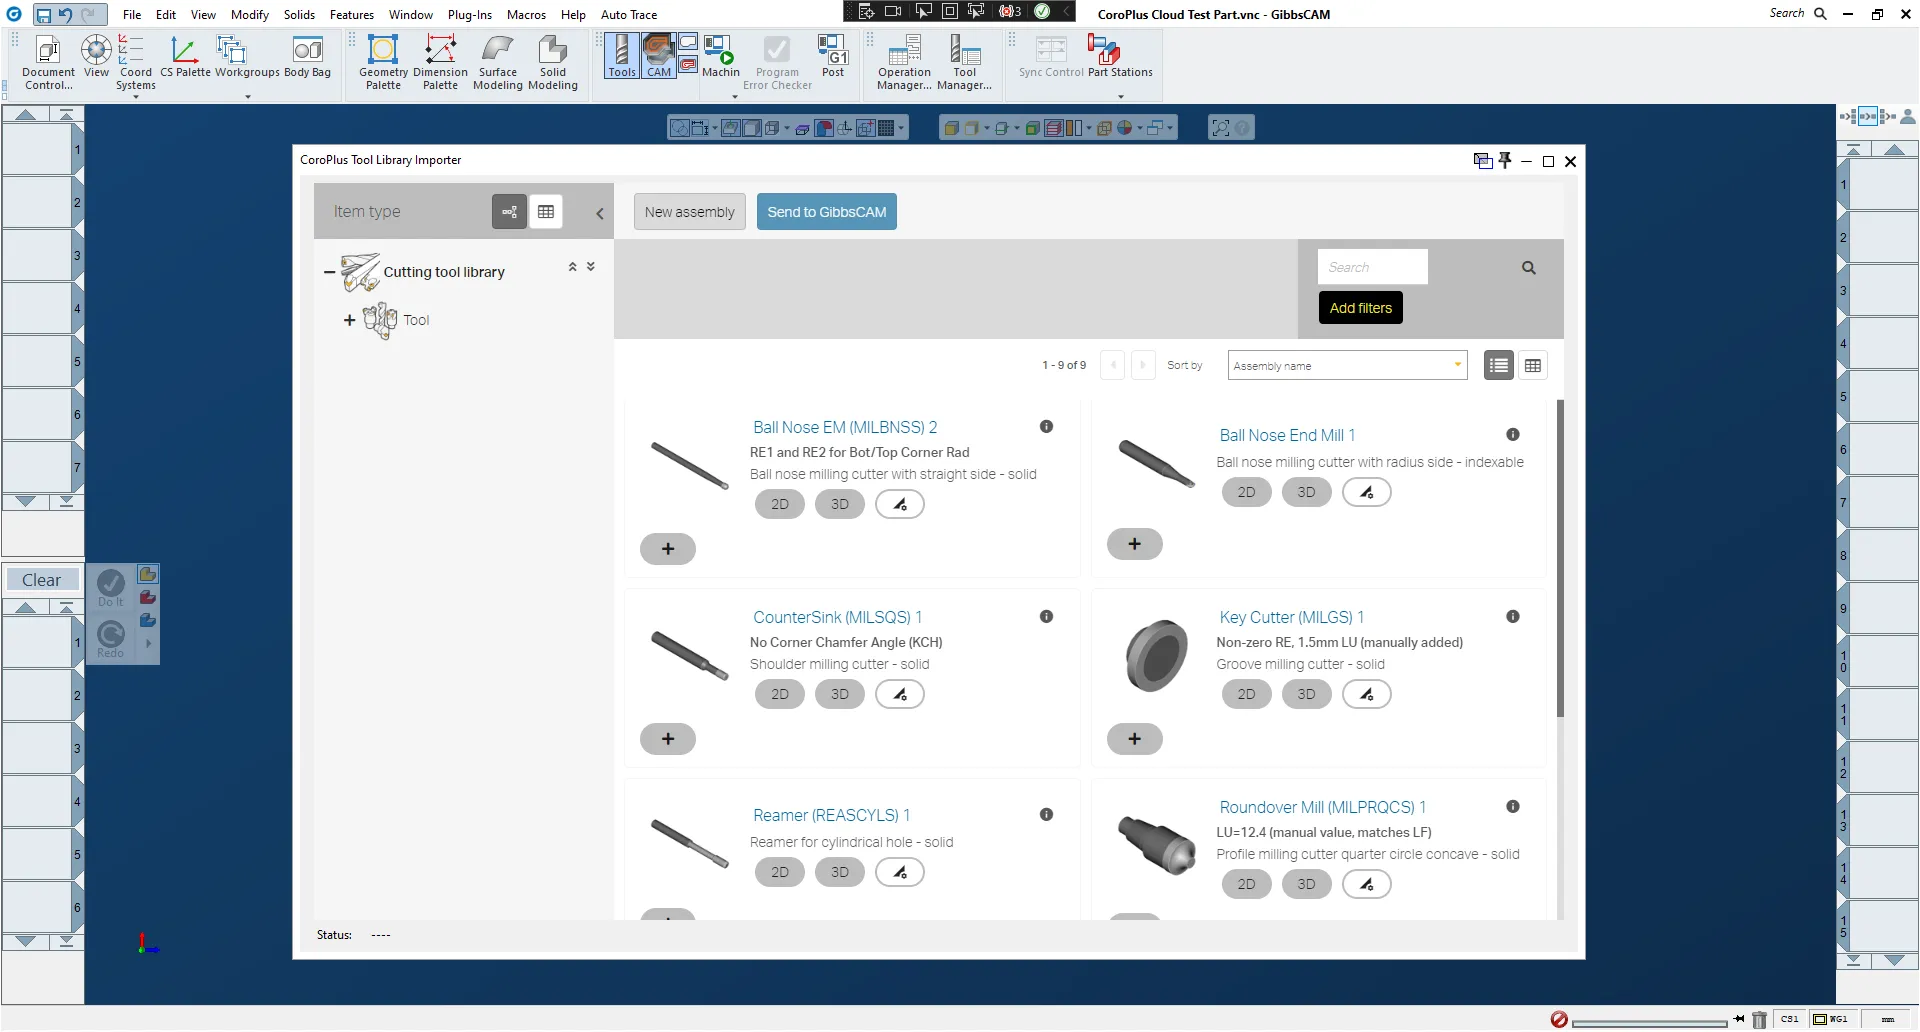Collapse the Cutting tool library node
Screen dimensions: 1920x1032
click(x=329, y=272)
